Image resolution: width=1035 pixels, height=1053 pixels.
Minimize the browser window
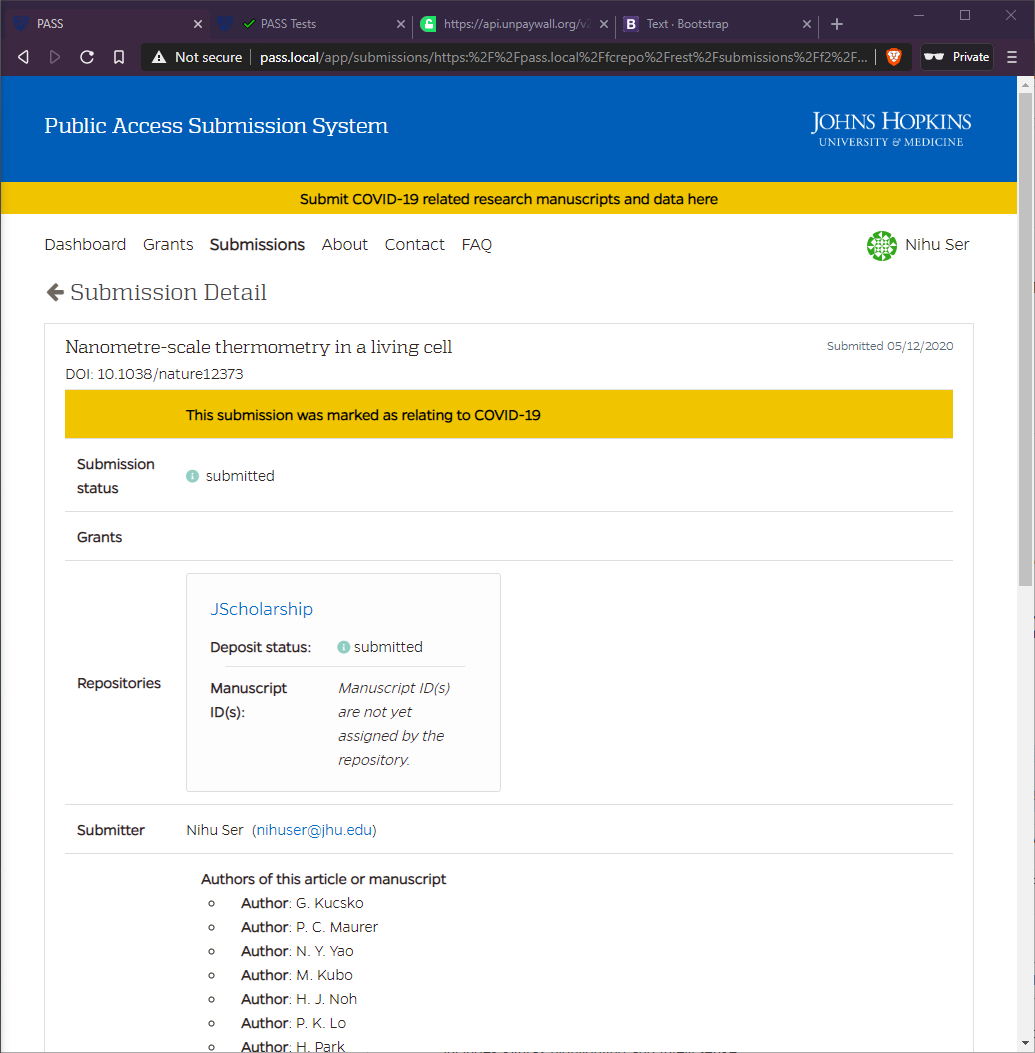[919, 15]
